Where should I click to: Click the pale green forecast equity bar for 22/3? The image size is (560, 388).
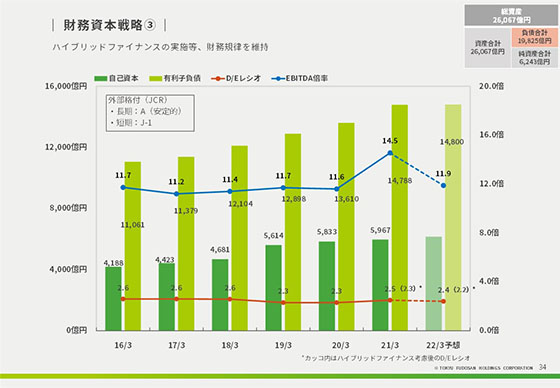click(x=434, y=283)
